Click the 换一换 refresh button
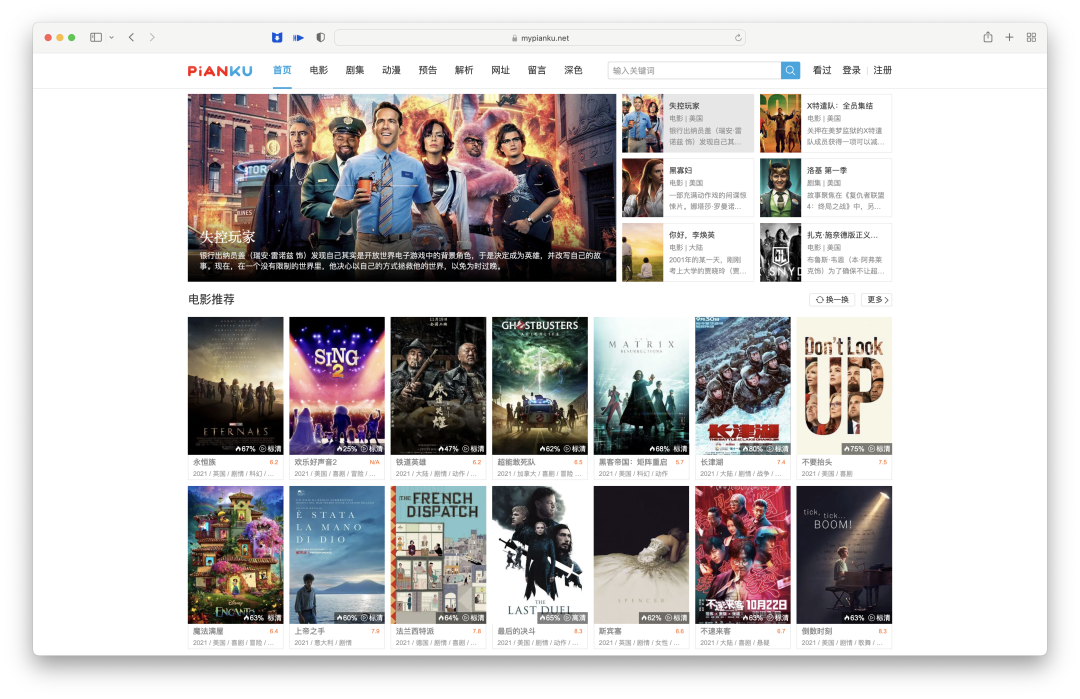This screenshot has width=1080, height=699. [832, 300]
